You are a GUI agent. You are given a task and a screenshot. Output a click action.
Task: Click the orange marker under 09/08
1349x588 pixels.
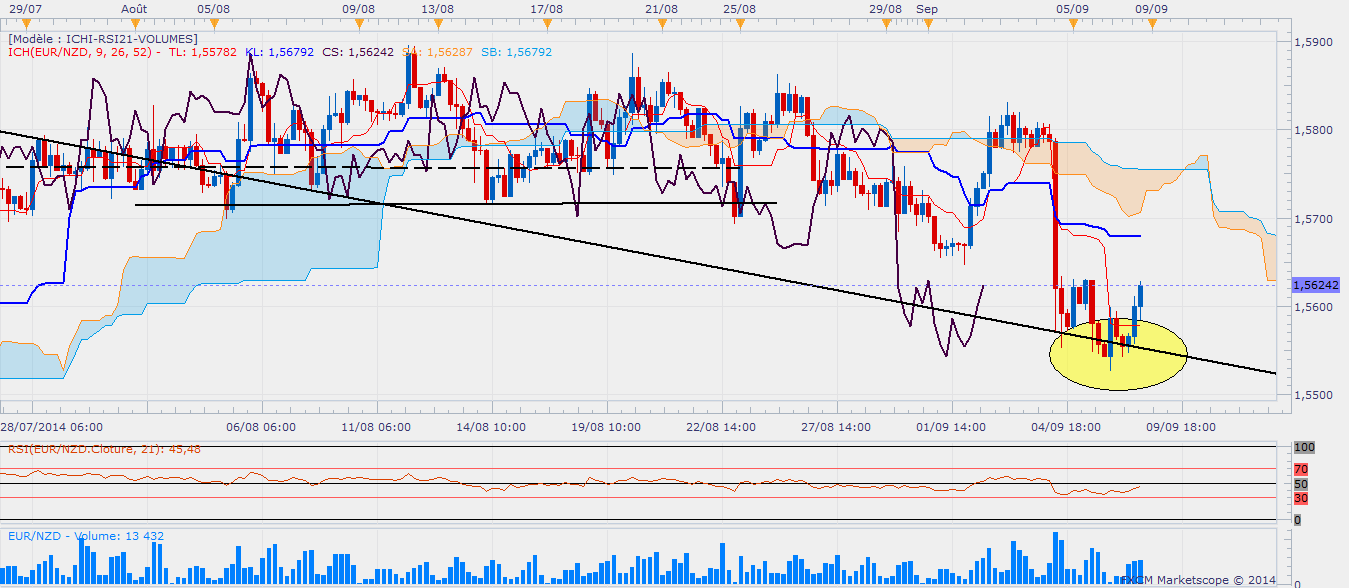[x=358, y=24]
